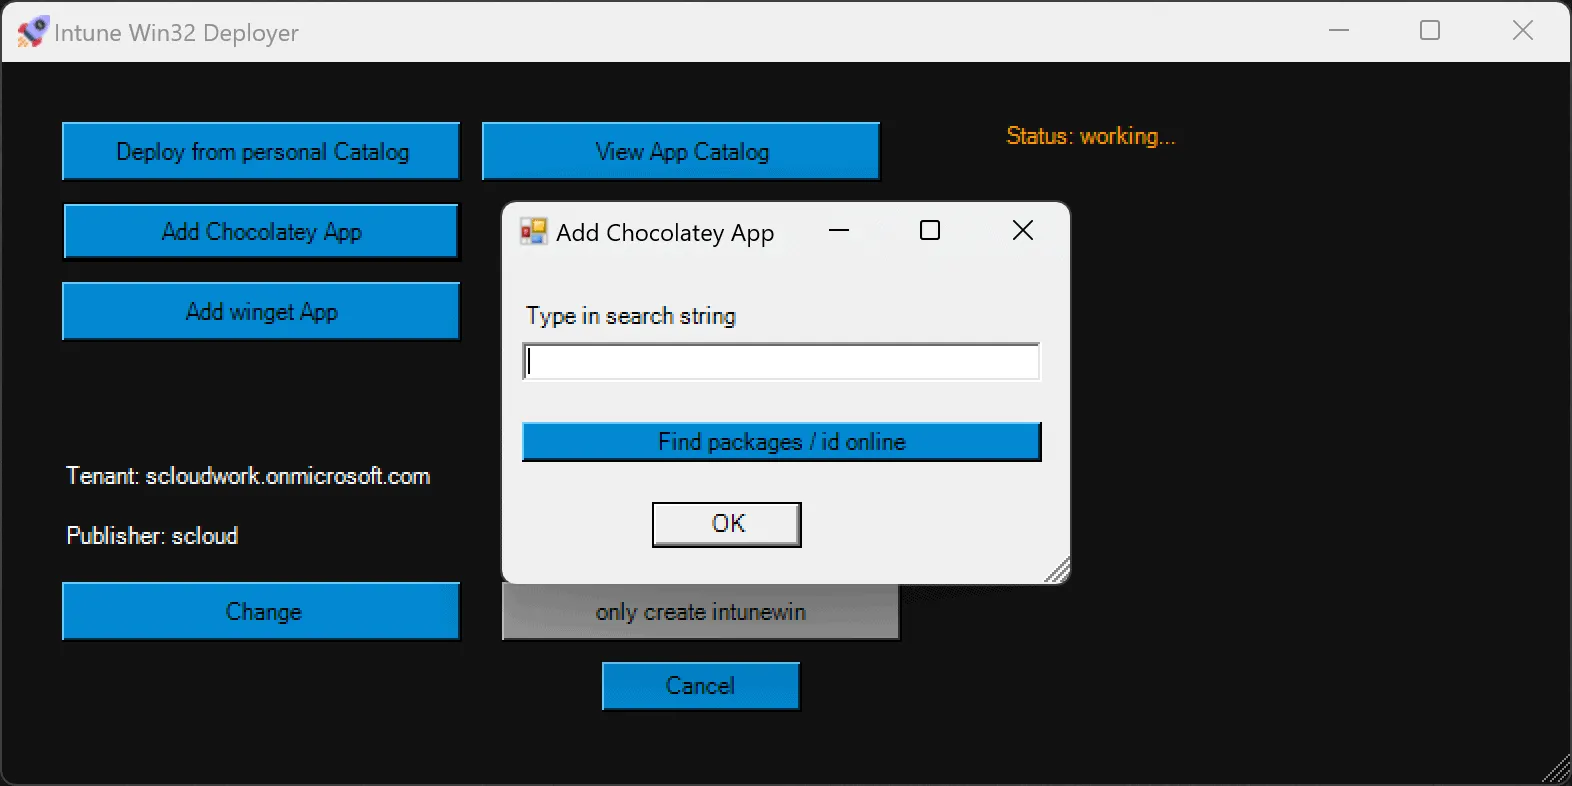Click the main window's resize grip corner

pyautogui.click(x=1557, y=771)
